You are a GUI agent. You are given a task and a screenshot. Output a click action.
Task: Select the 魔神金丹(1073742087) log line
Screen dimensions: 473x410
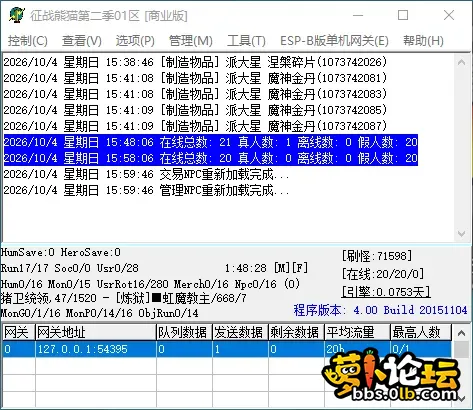point(195,126)
